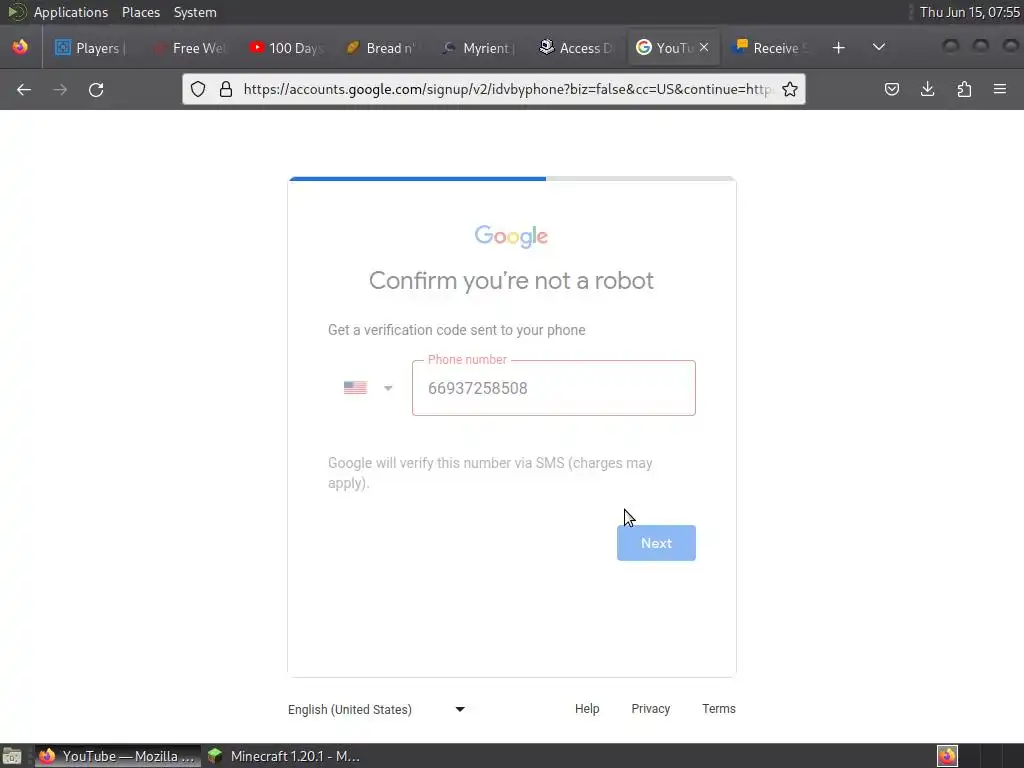Click 'Get a verification code sent' text

(456, 330)
